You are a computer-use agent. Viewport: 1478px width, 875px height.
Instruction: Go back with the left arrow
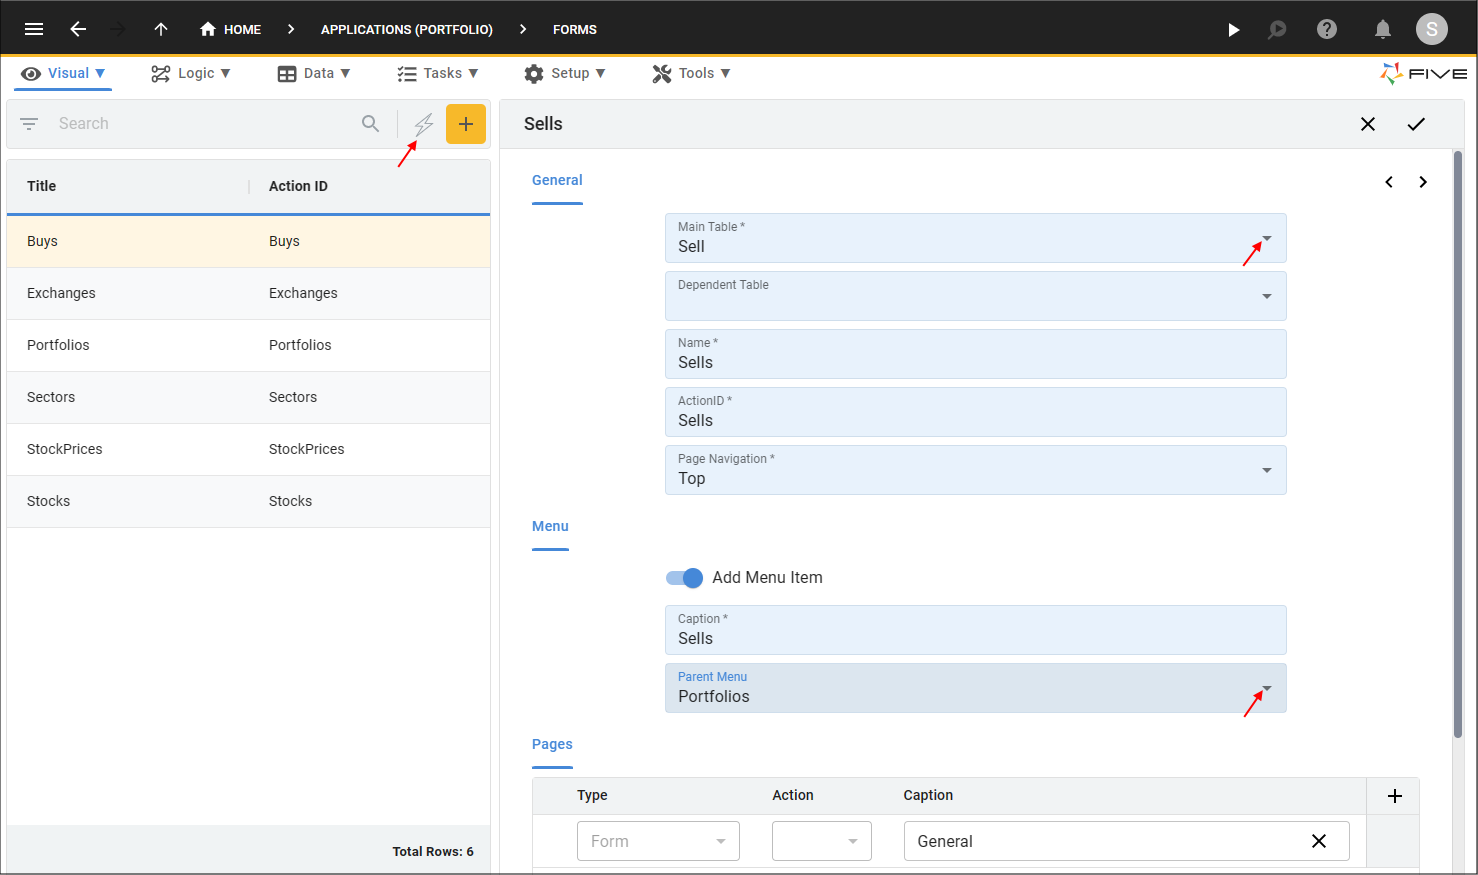click(78, 29)
